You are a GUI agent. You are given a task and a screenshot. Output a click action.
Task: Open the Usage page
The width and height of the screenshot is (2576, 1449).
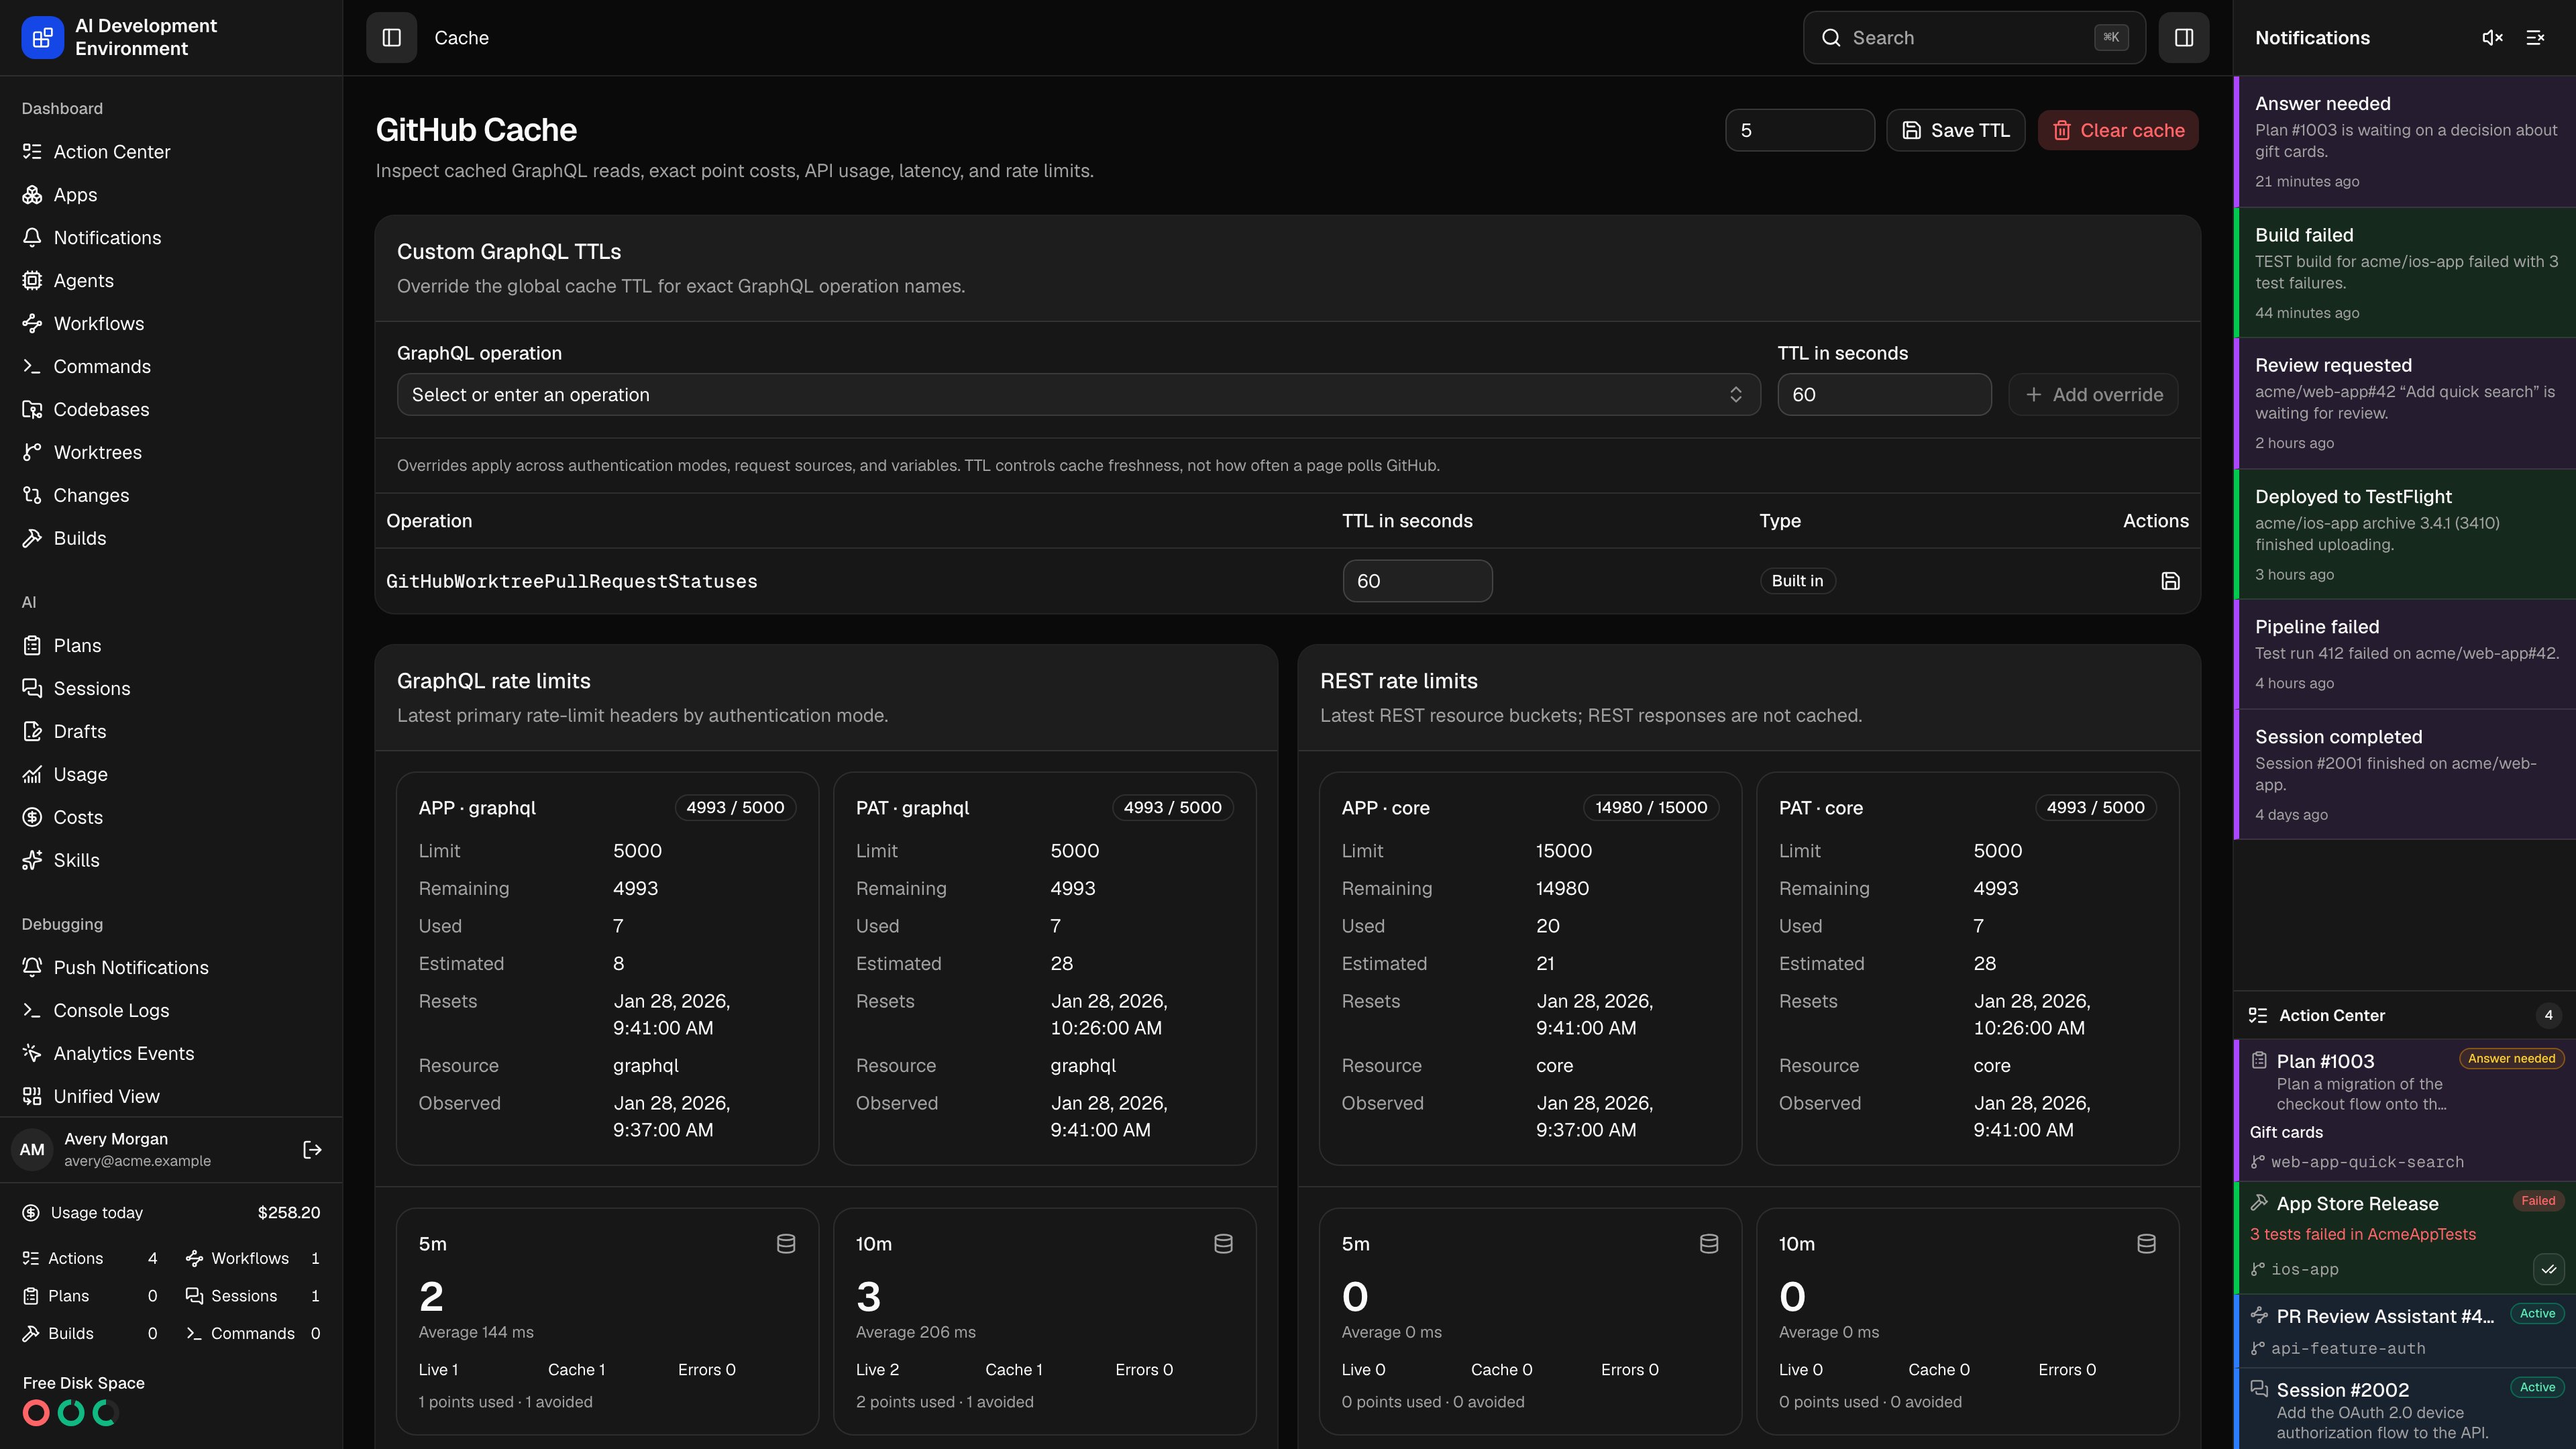click(171, 775)
